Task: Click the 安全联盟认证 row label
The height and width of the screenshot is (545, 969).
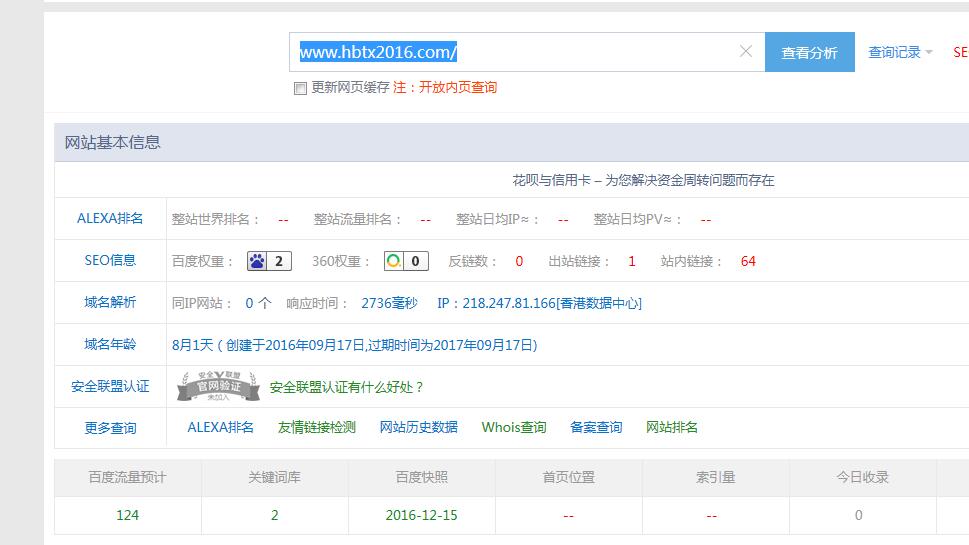Action: [110, 387]
